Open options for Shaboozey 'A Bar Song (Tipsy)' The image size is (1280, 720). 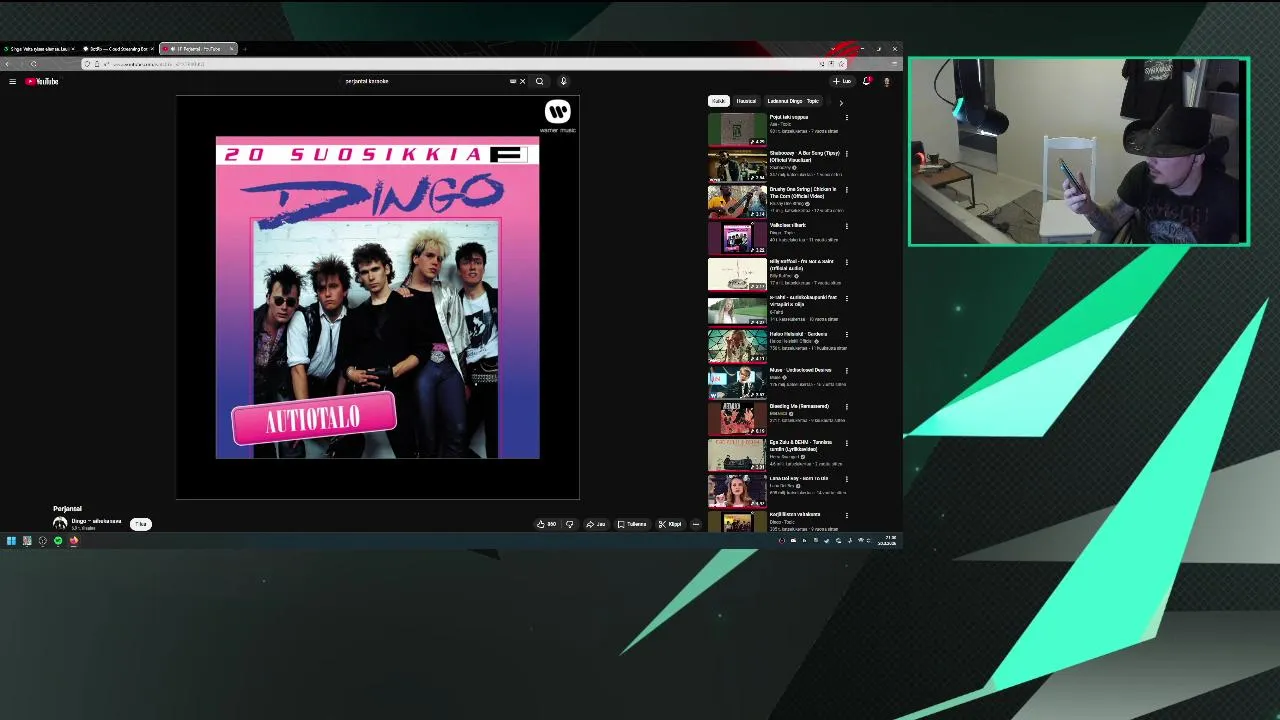(847, 154)
